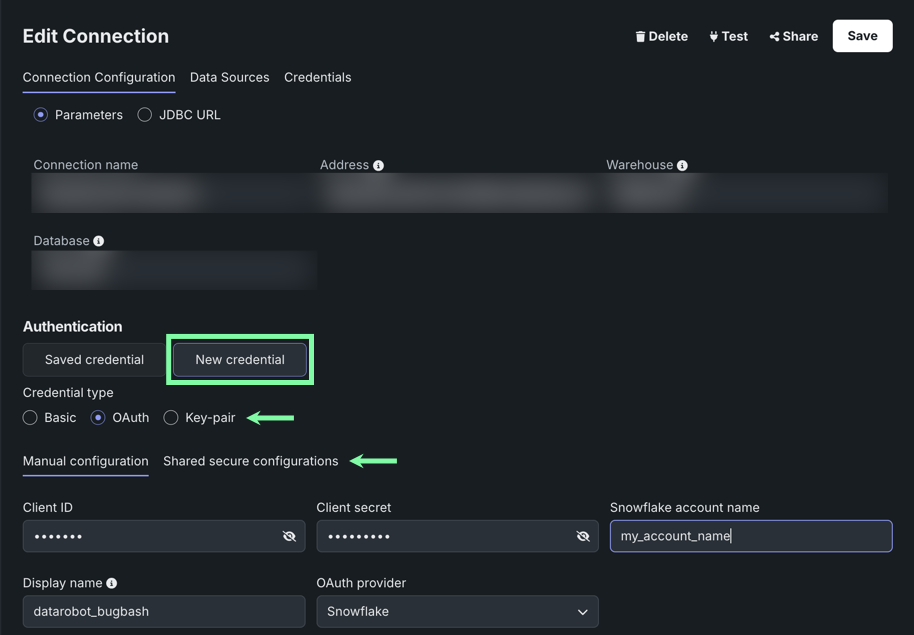
Task: Show the Client secret via eye icon
Action: (583, 537)
